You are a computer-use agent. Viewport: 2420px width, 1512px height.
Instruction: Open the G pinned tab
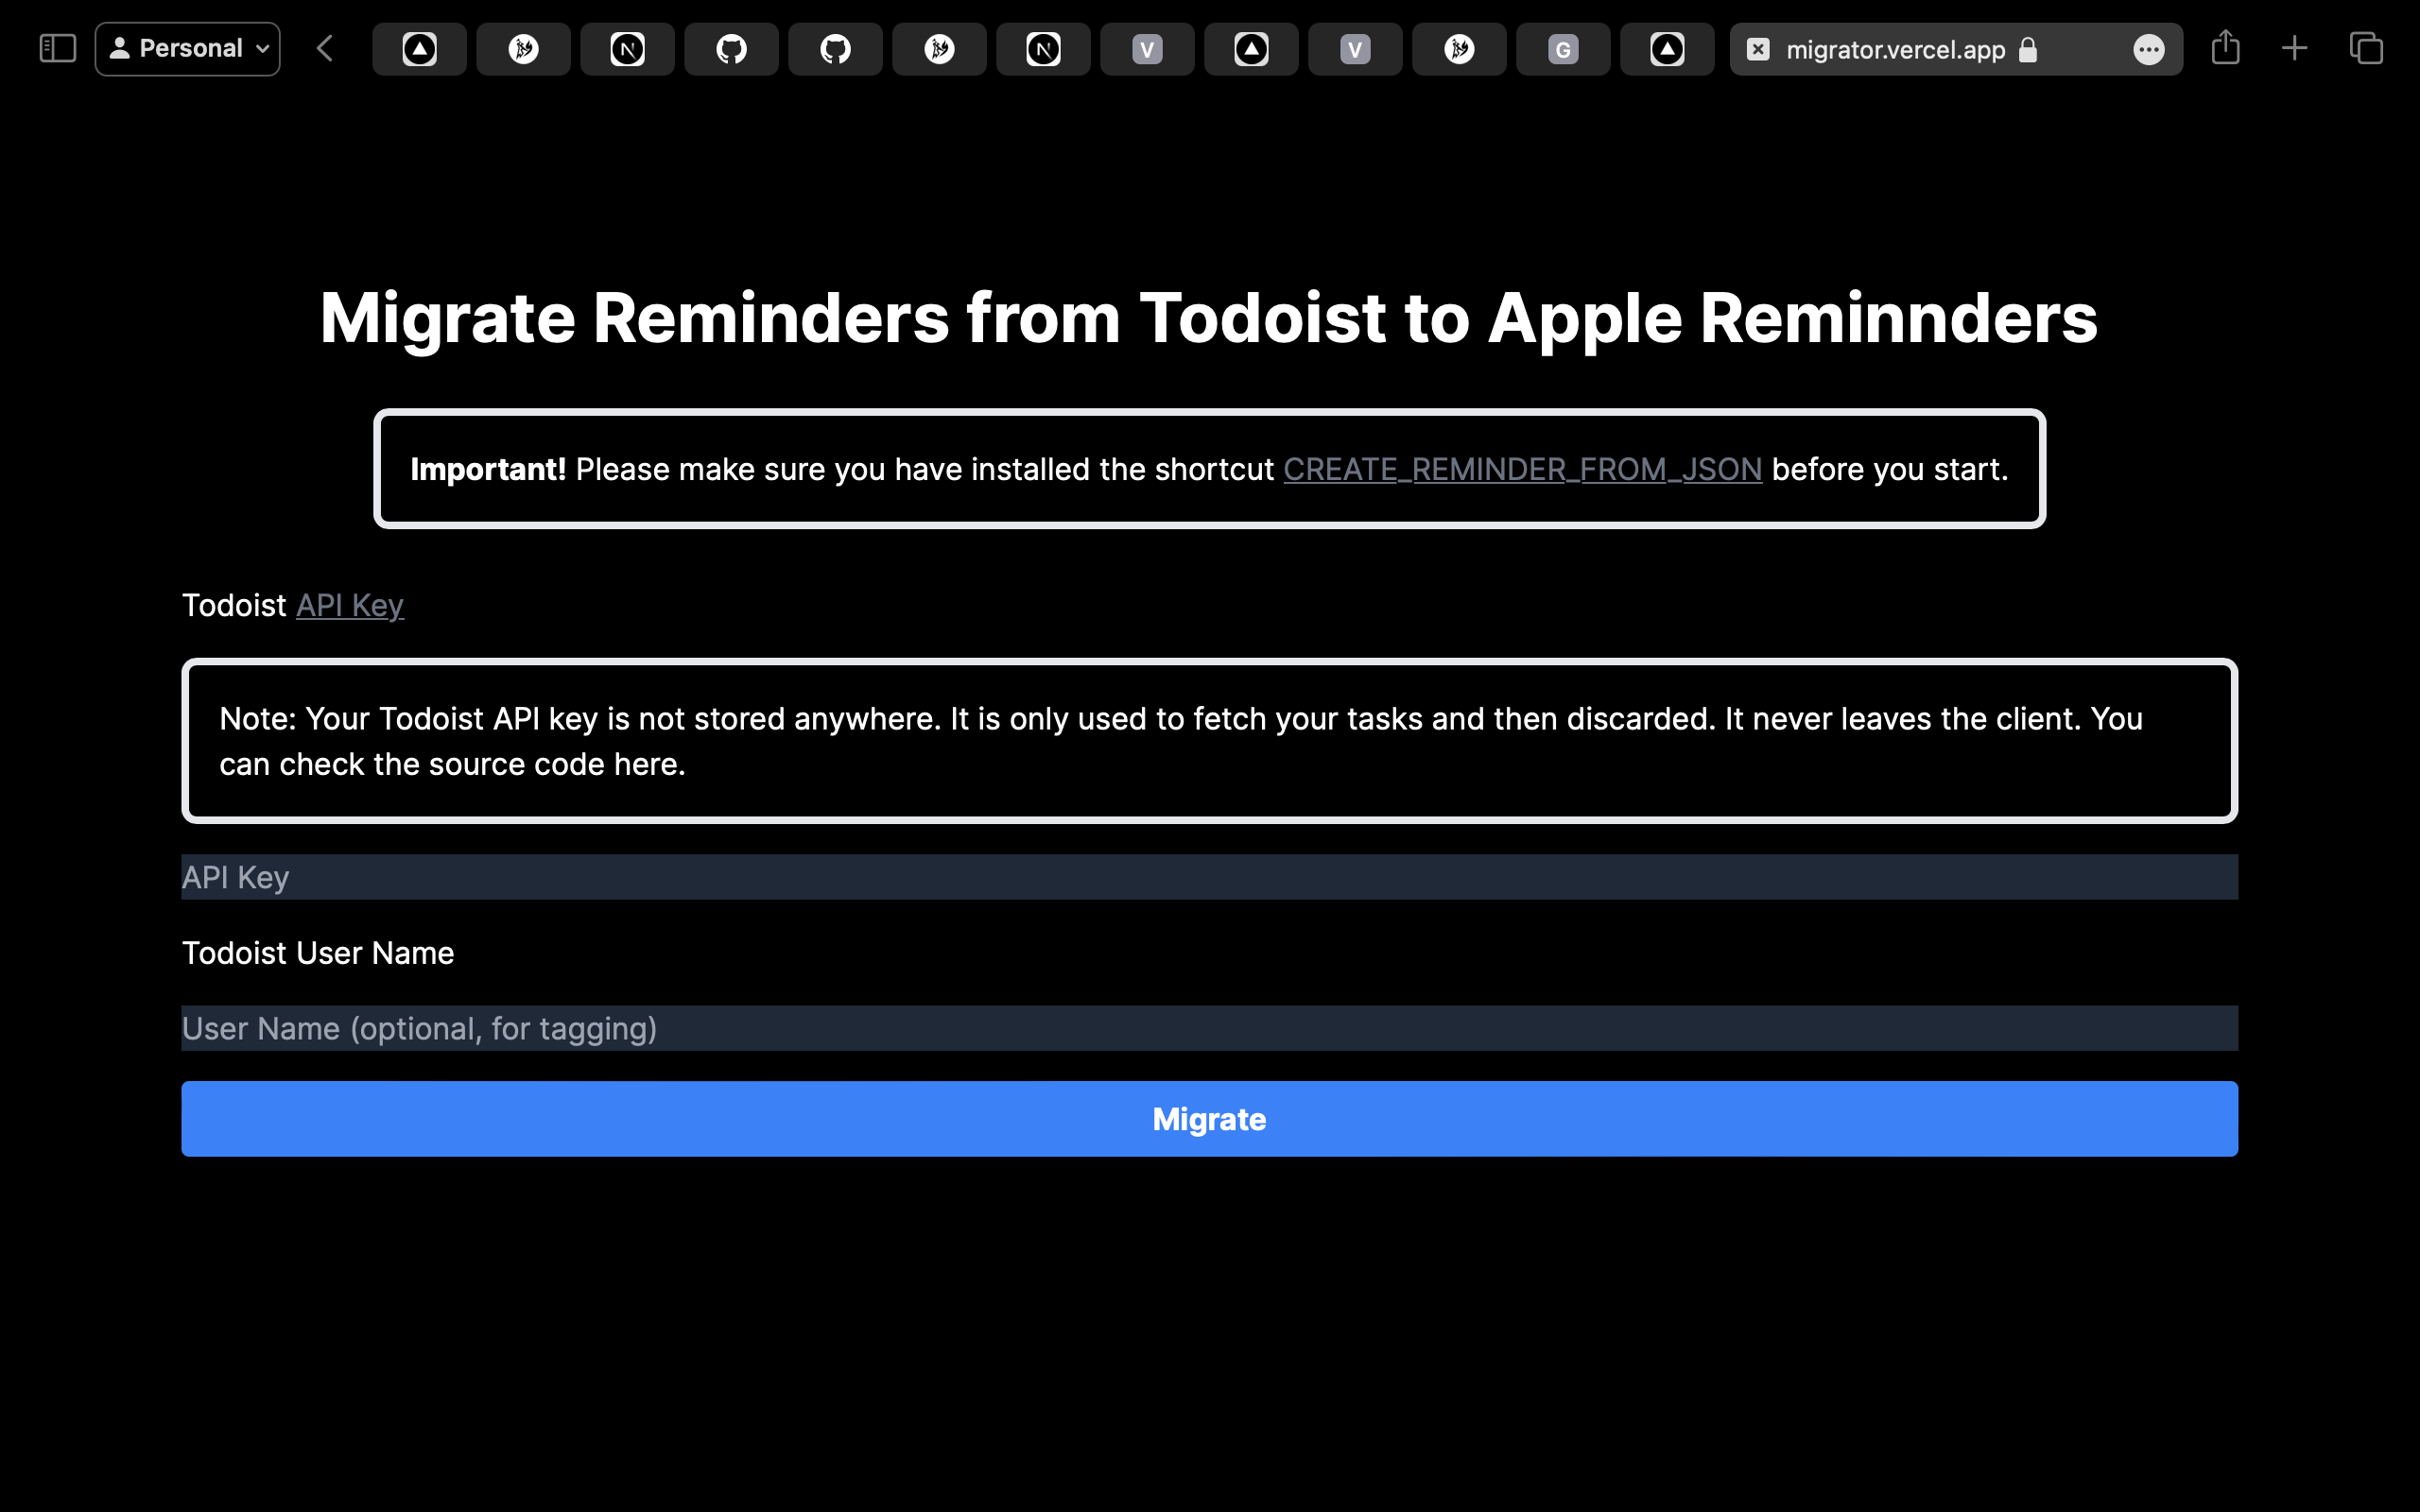[x=1562, y=48]
